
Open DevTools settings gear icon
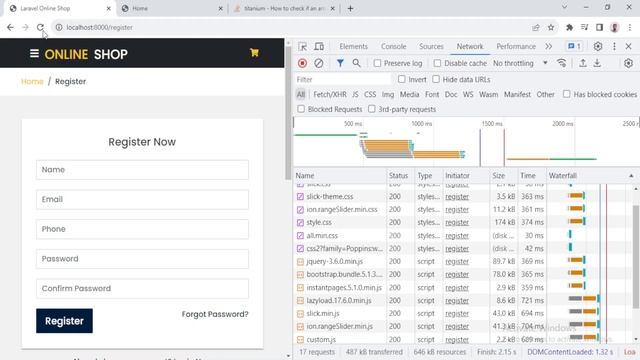point(598,47)
